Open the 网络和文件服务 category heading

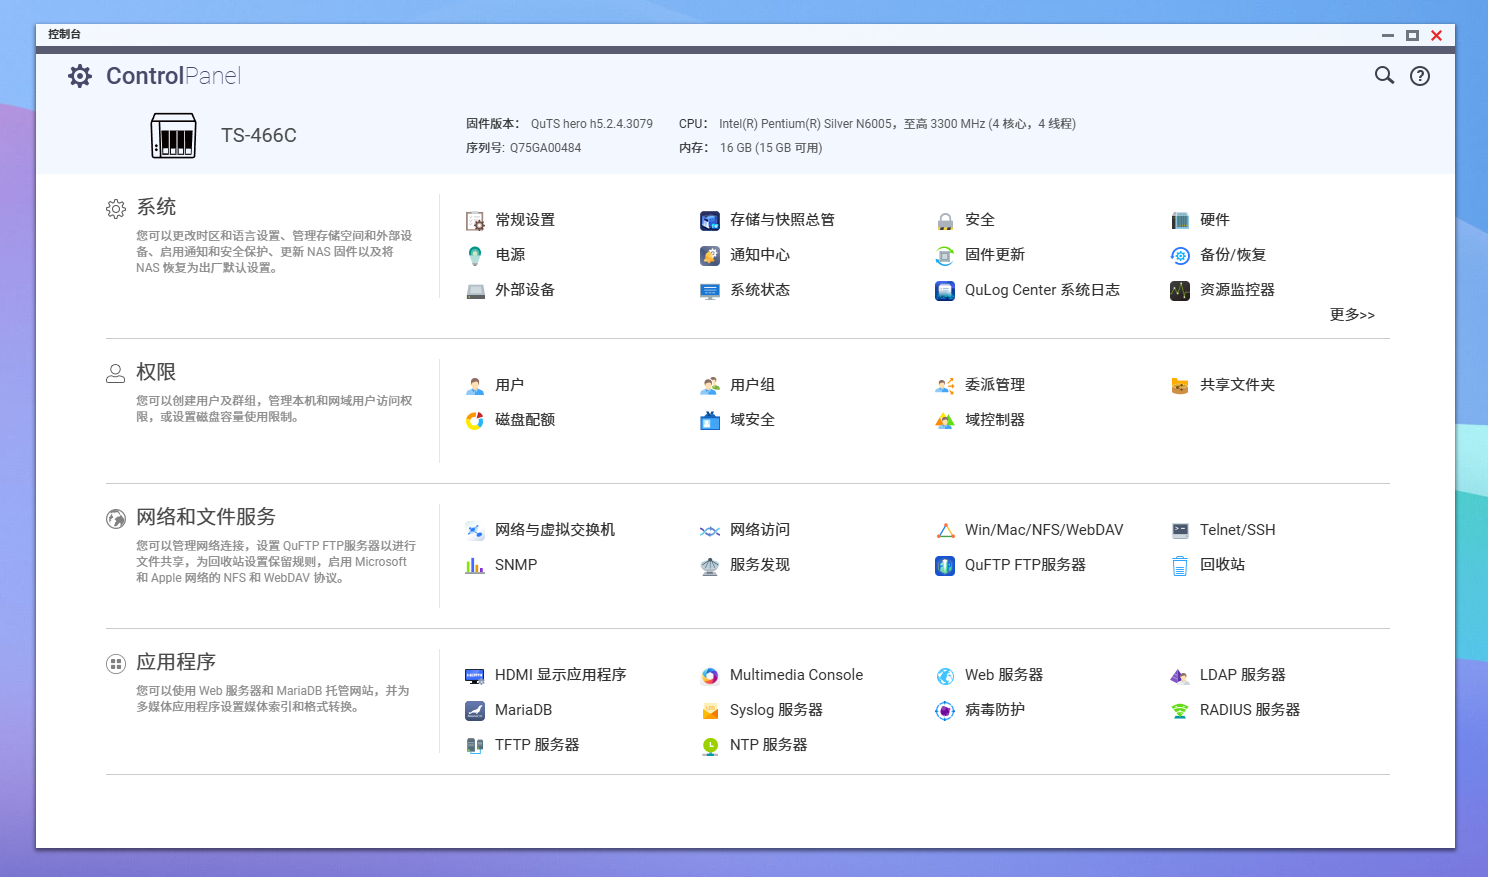coord(205,517)
